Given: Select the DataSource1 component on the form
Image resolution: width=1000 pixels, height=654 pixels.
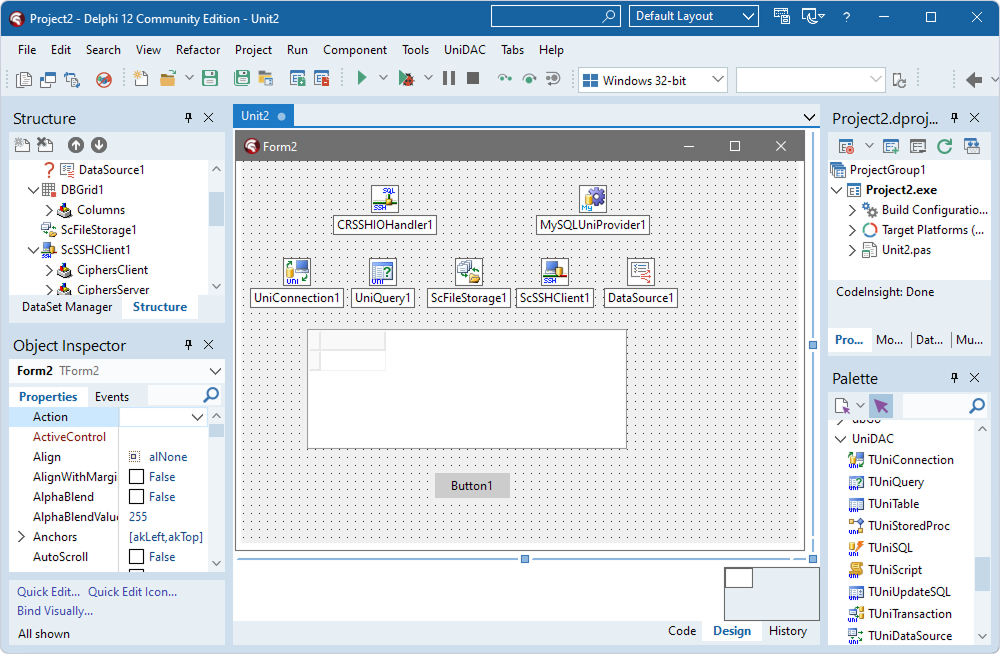Looking at the screenshot, I should [641, 272].
